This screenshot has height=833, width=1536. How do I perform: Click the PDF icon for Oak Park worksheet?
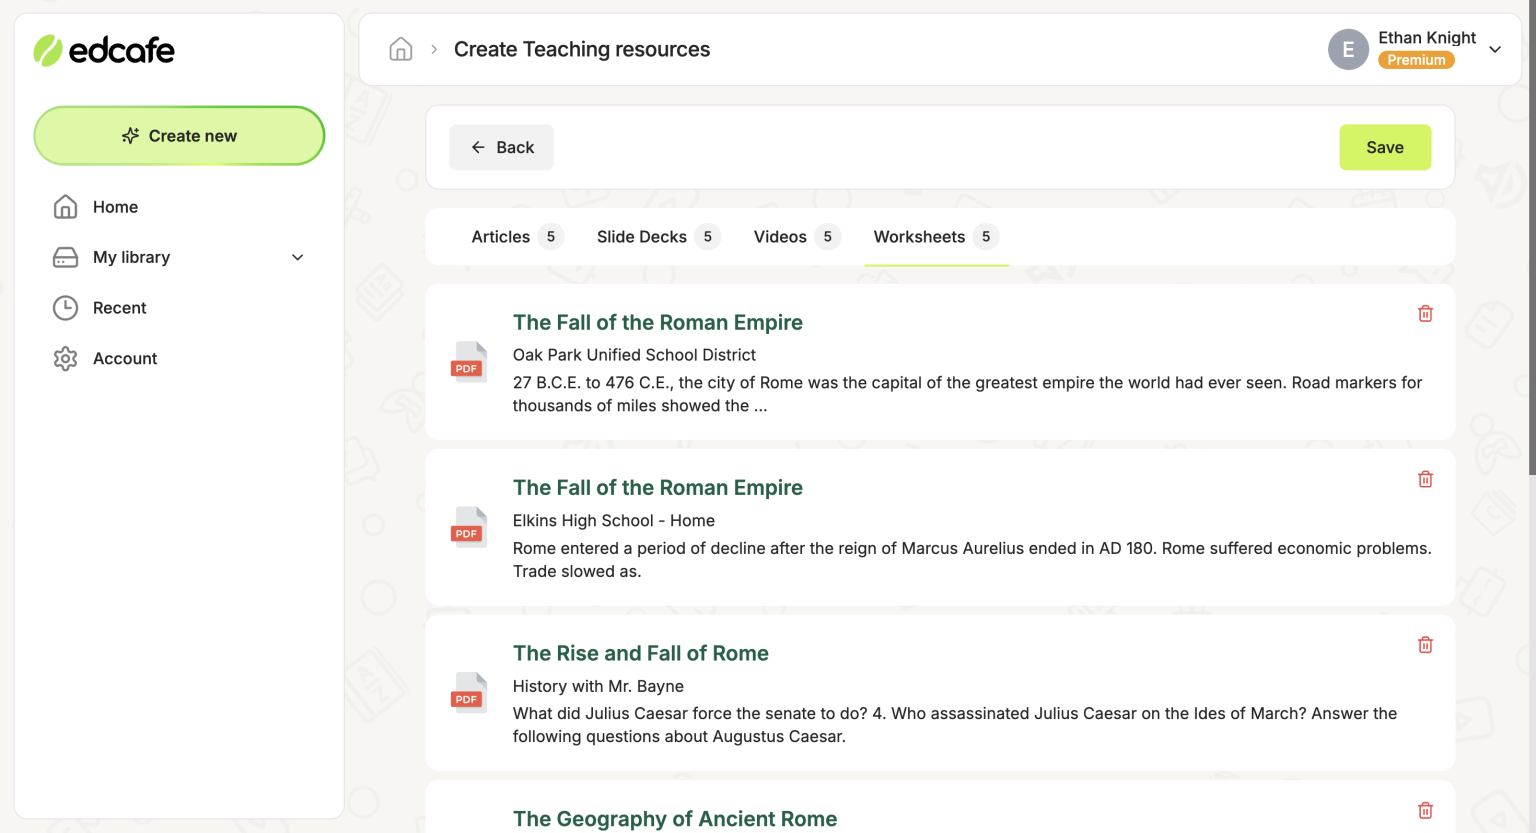click(x=469, y=362)
